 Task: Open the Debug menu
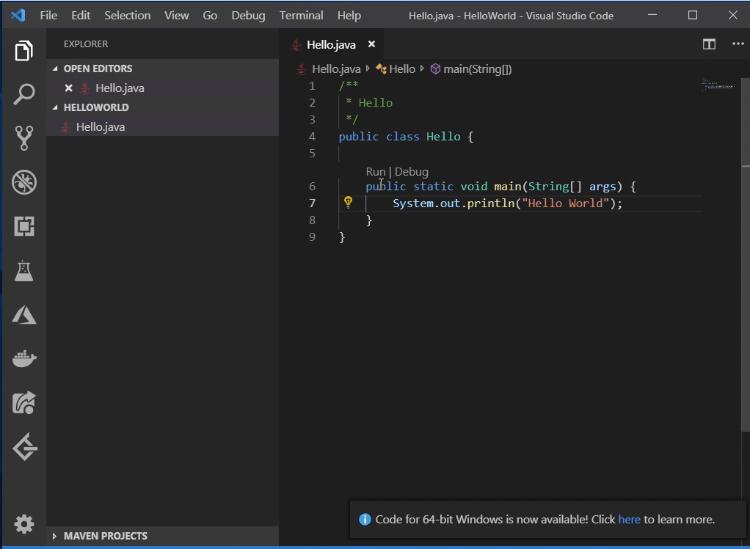[x=248, y=15]
